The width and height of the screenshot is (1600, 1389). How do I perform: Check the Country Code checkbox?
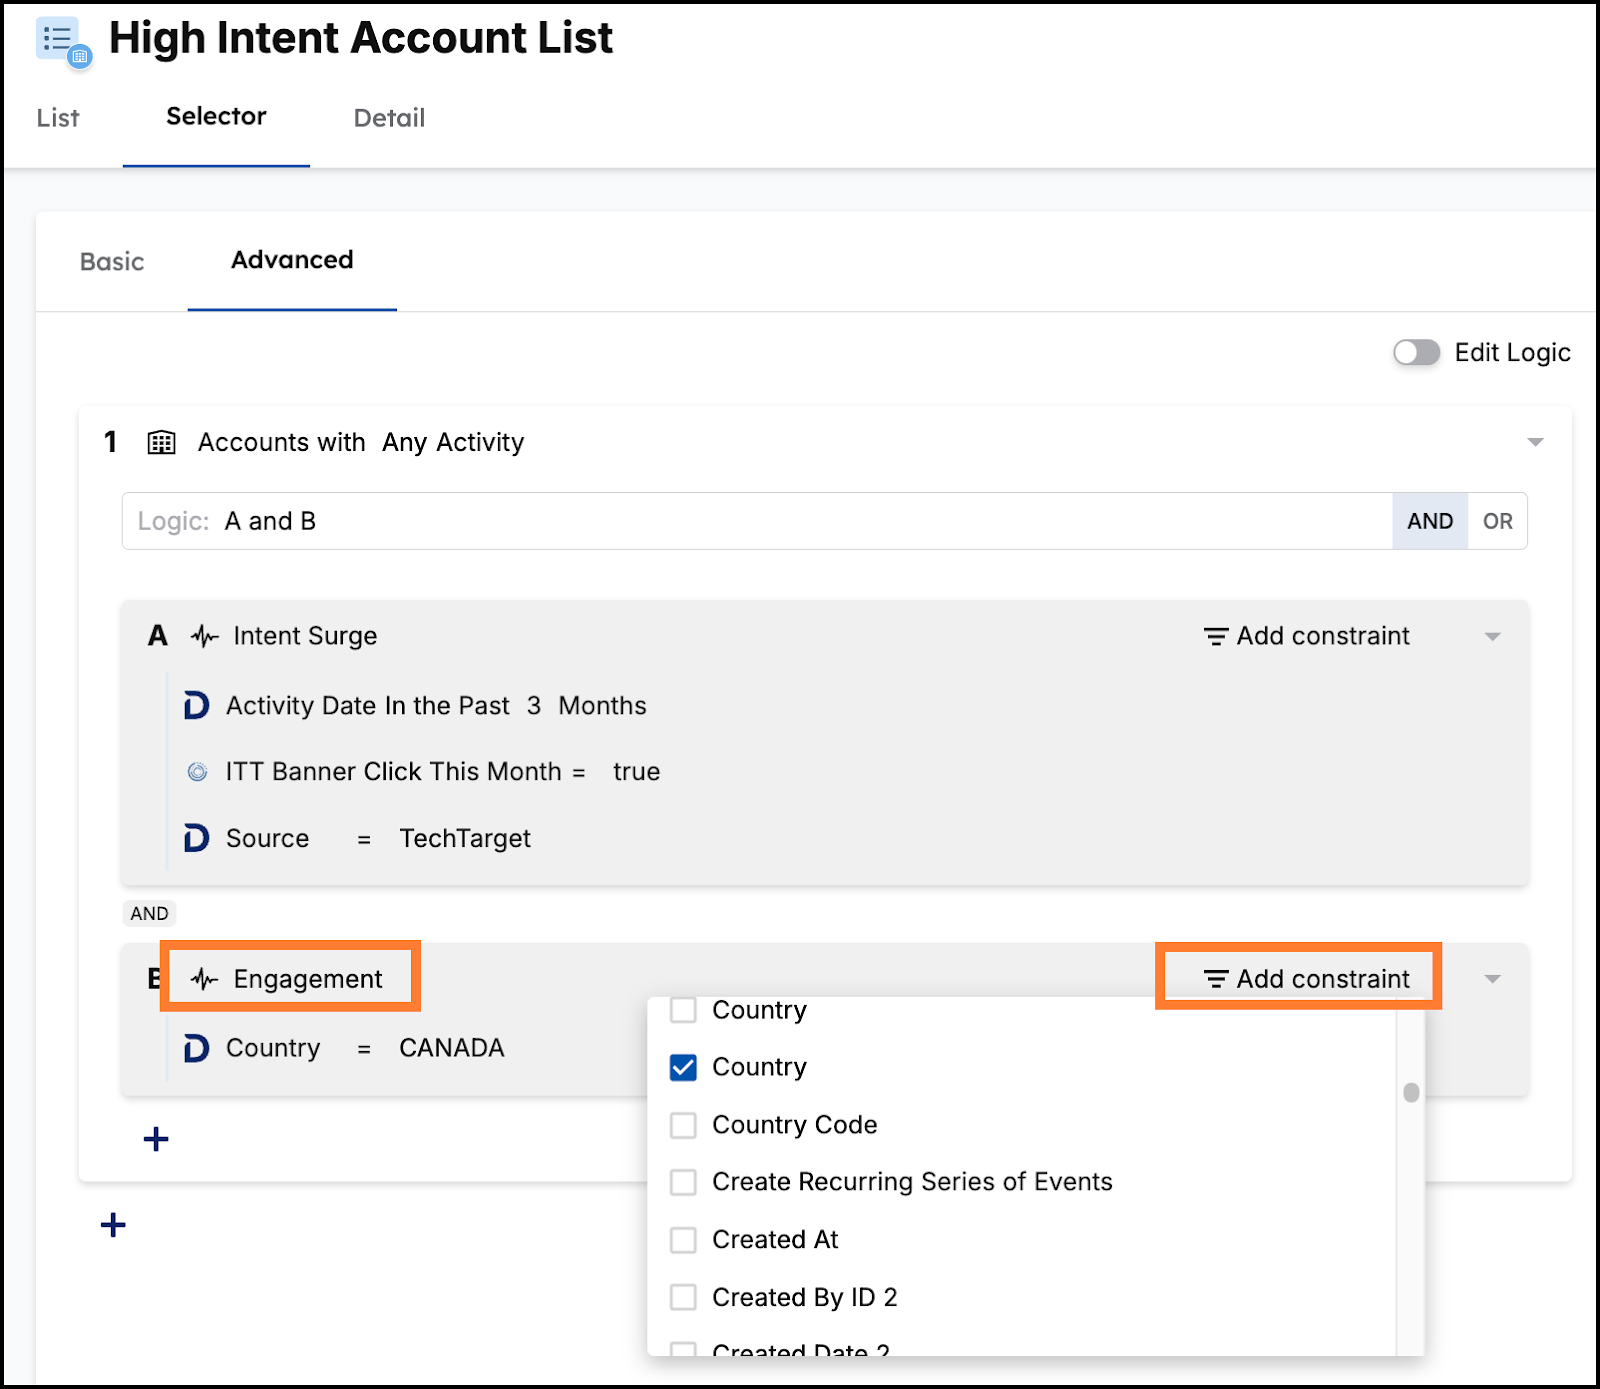[x=683, y=1125]
